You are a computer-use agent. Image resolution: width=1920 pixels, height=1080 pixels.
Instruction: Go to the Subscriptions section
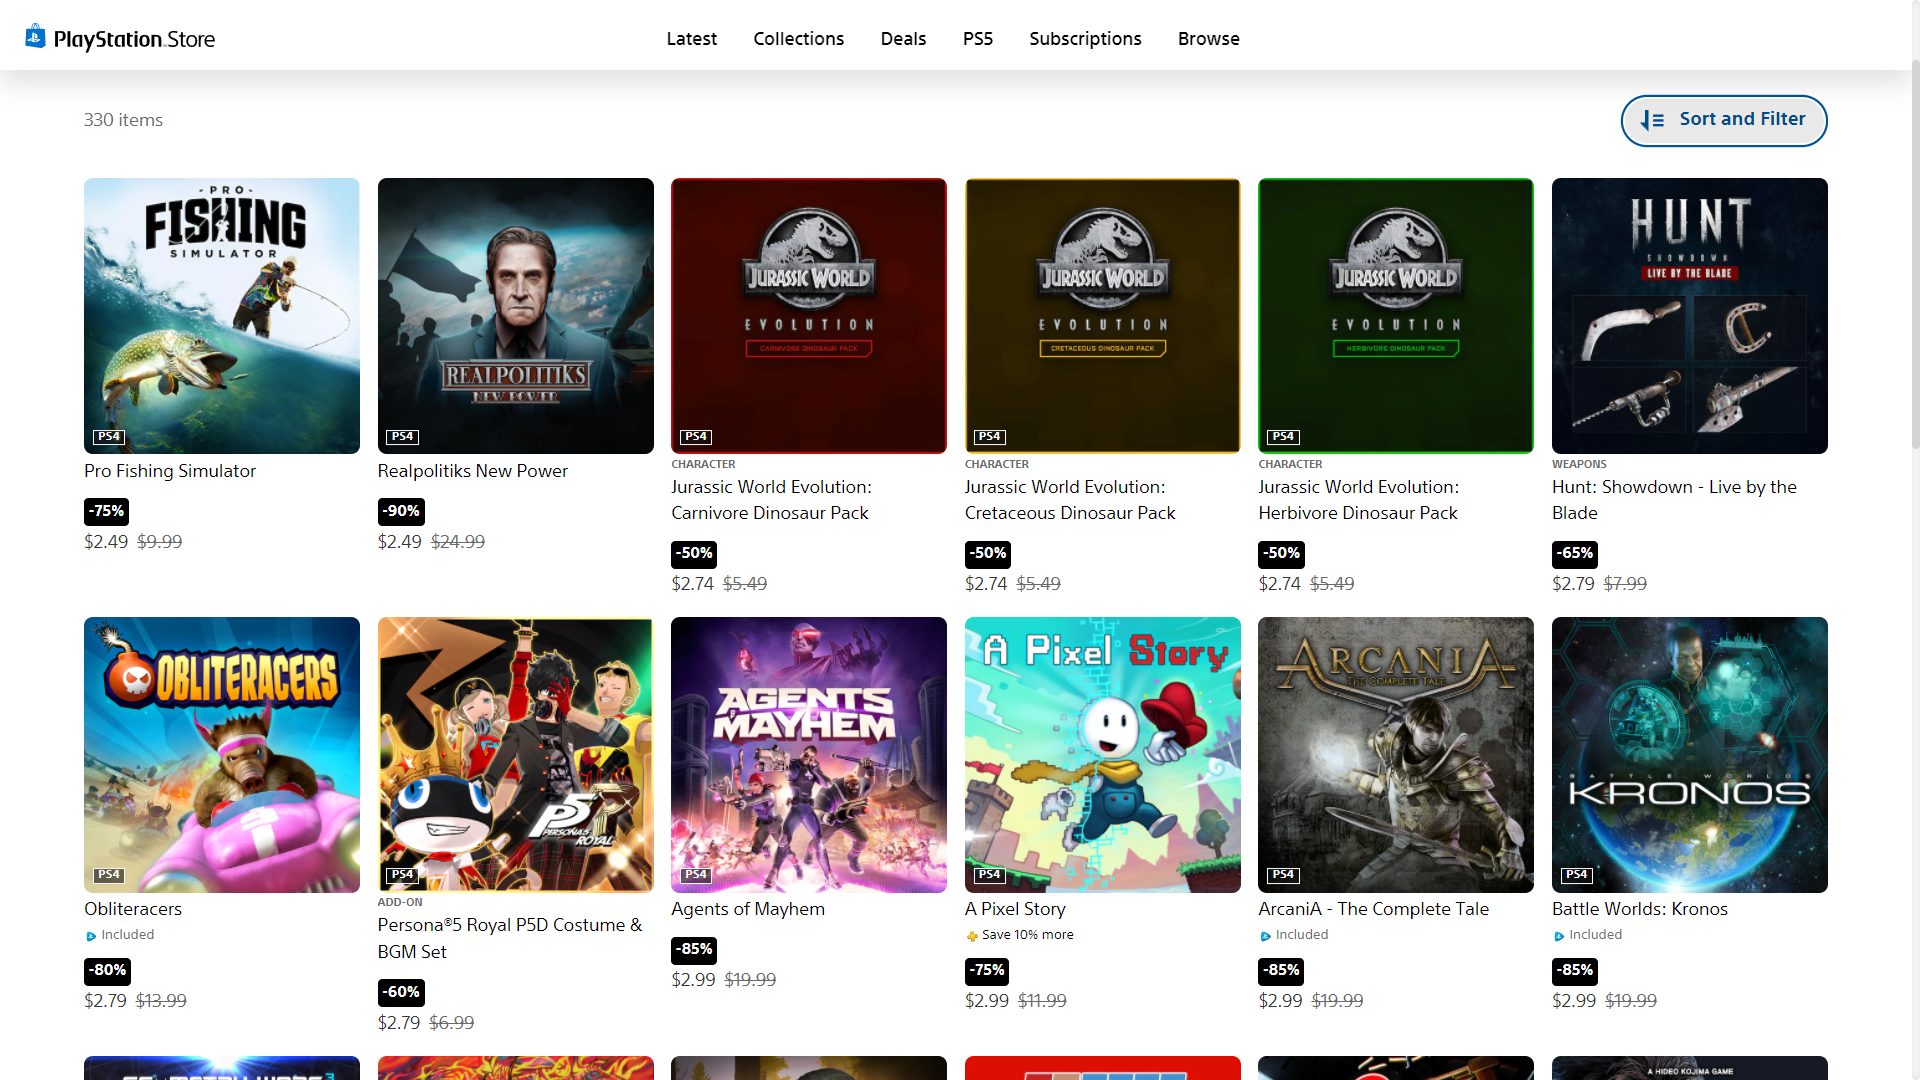[x=1085, y=39]
